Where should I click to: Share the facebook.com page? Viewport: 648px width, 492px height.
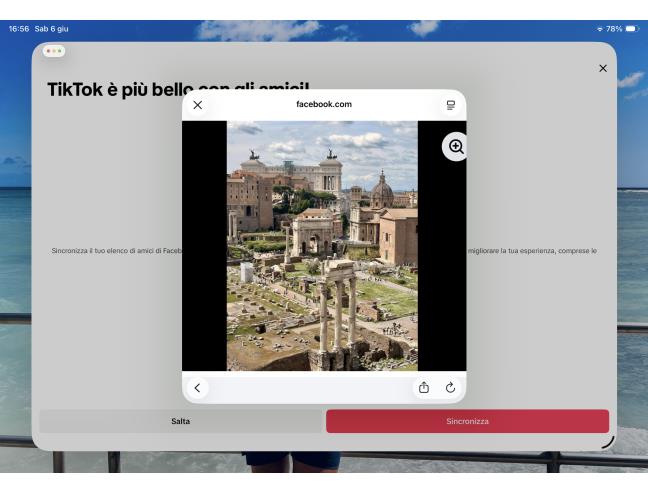[x=424, y=387]
